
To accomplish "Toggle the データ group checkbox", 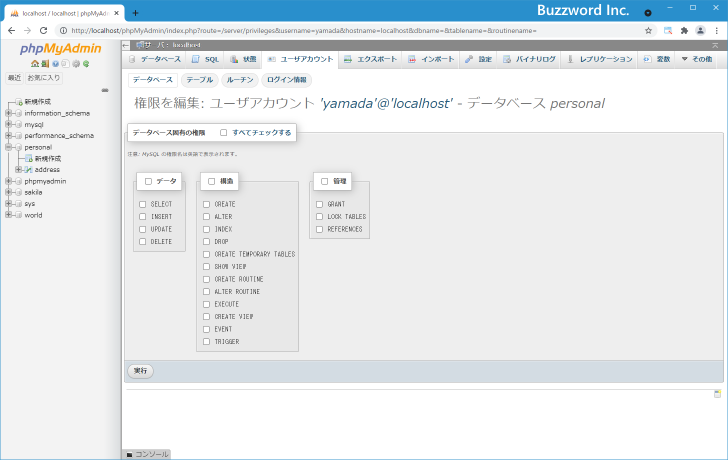I will click(149, 181).
